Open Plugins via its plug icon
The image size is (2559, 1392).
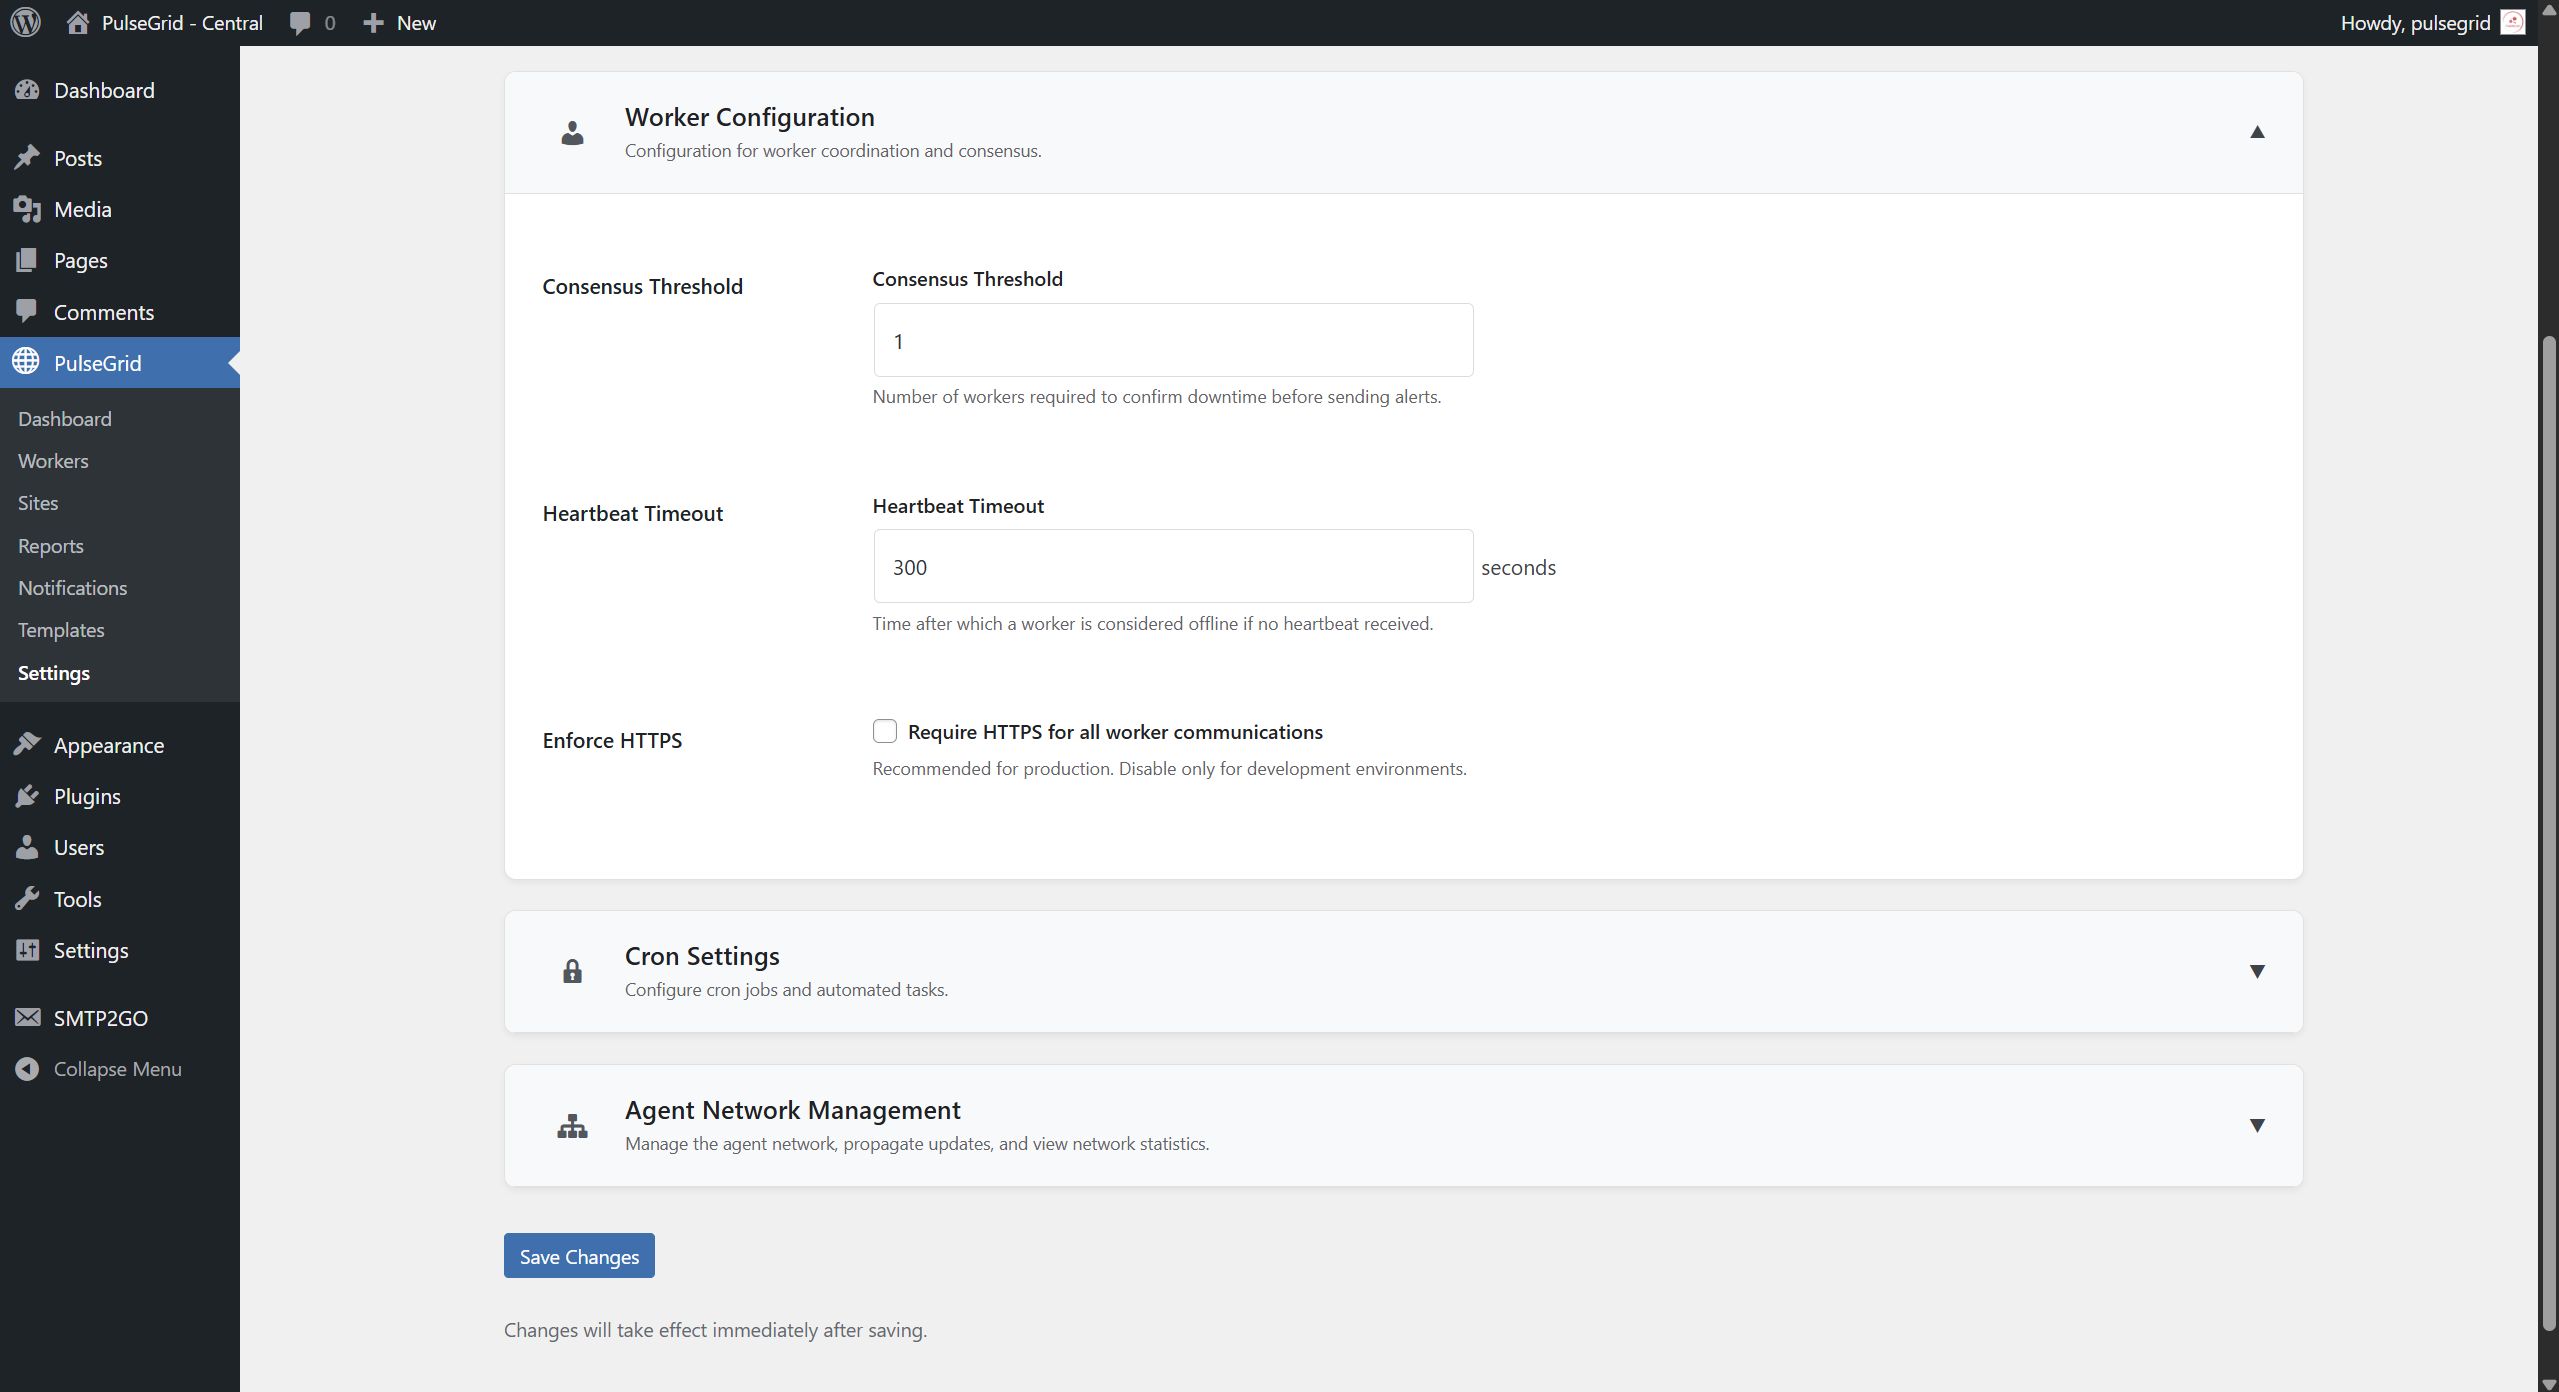pyautogui.click(x=27, y=796)
